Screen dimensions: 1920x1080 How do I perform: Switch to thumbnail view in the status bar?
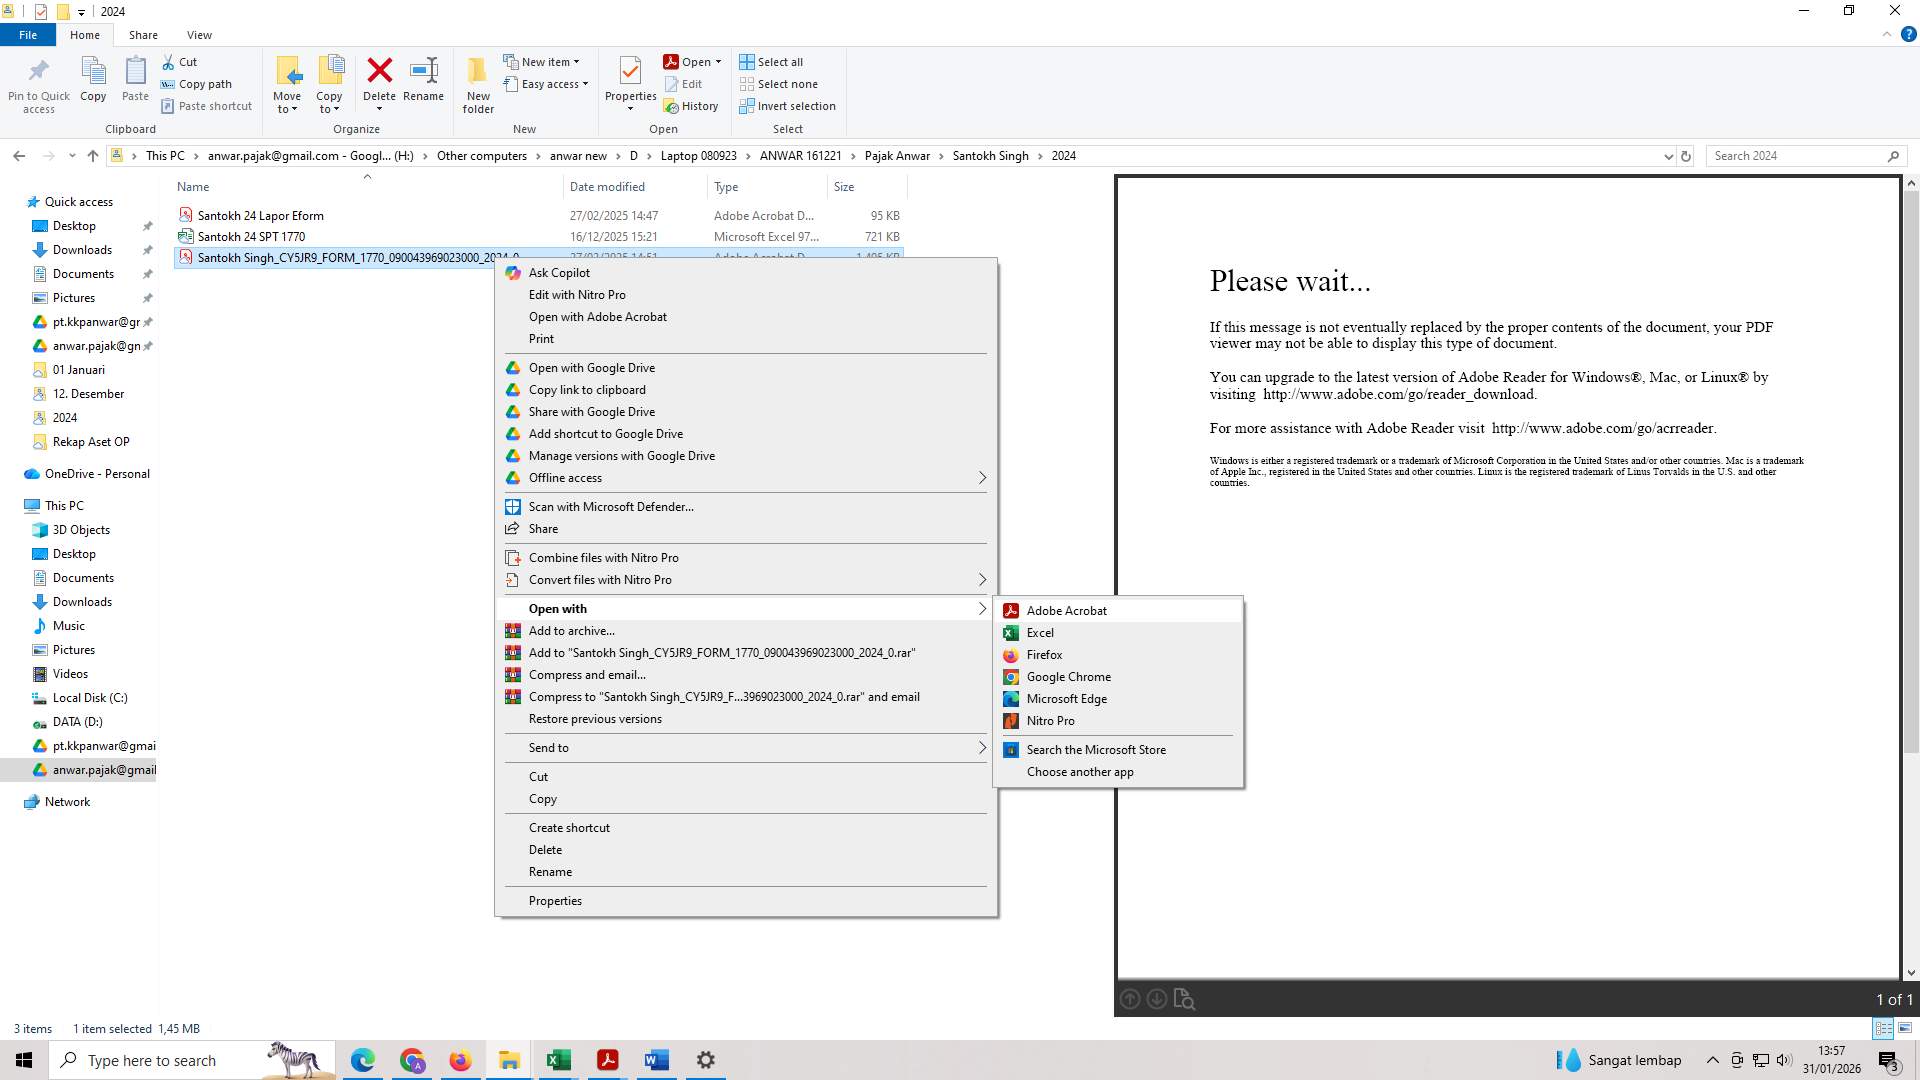tap(1903, 1028)
